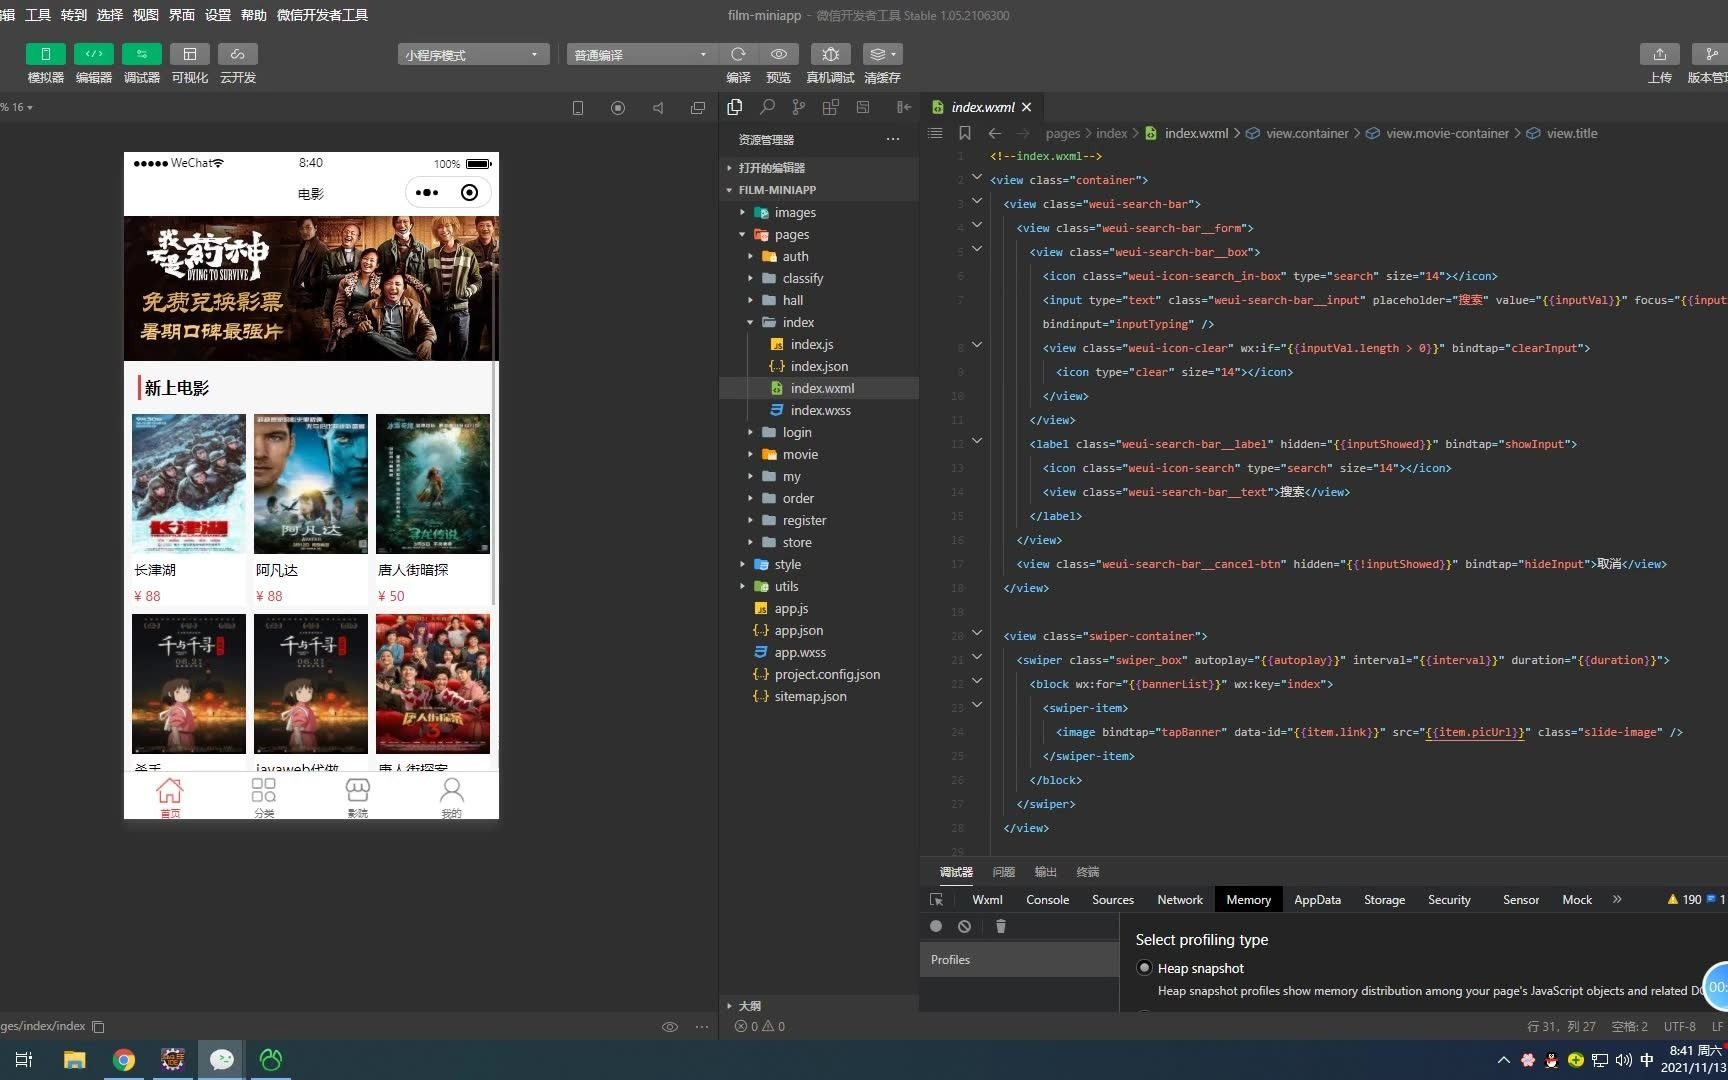This screenshot has width=1728, height=1080.
Task: Open project.config.json file
Action: tap(819, 674)
